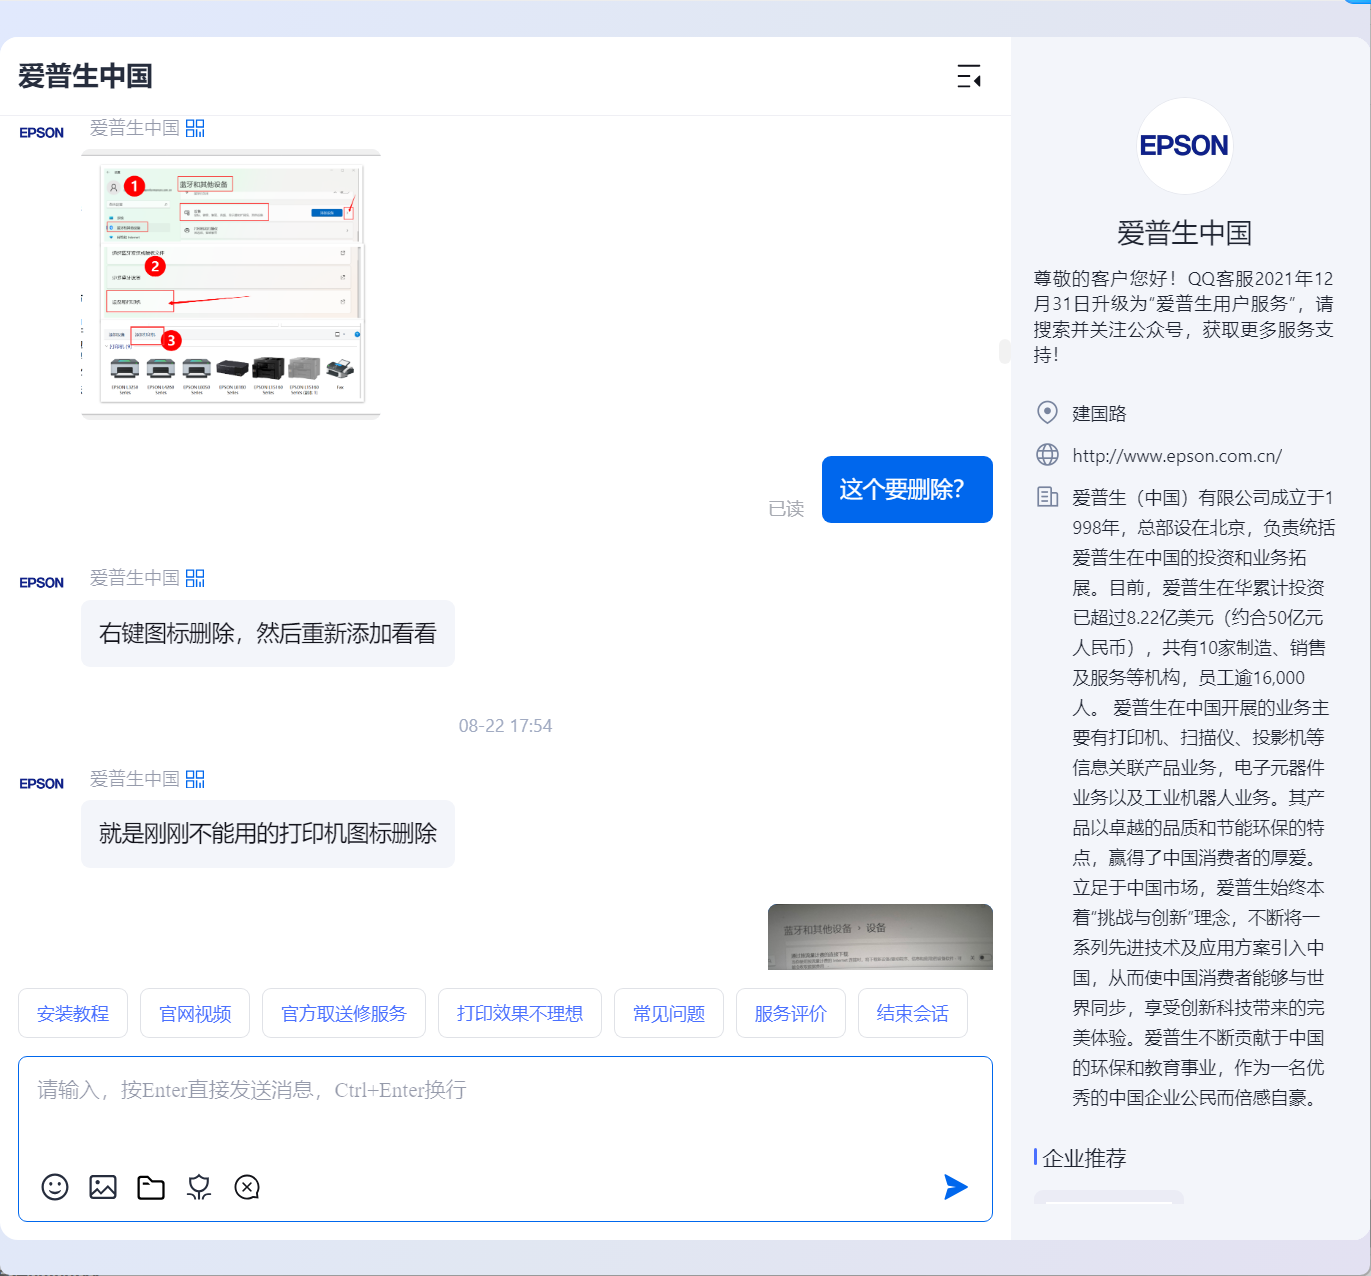Viewport: 1371px width, 1276px height.
Task: Click the 爱普生中国 chat header title
Action: pos(85,76)
